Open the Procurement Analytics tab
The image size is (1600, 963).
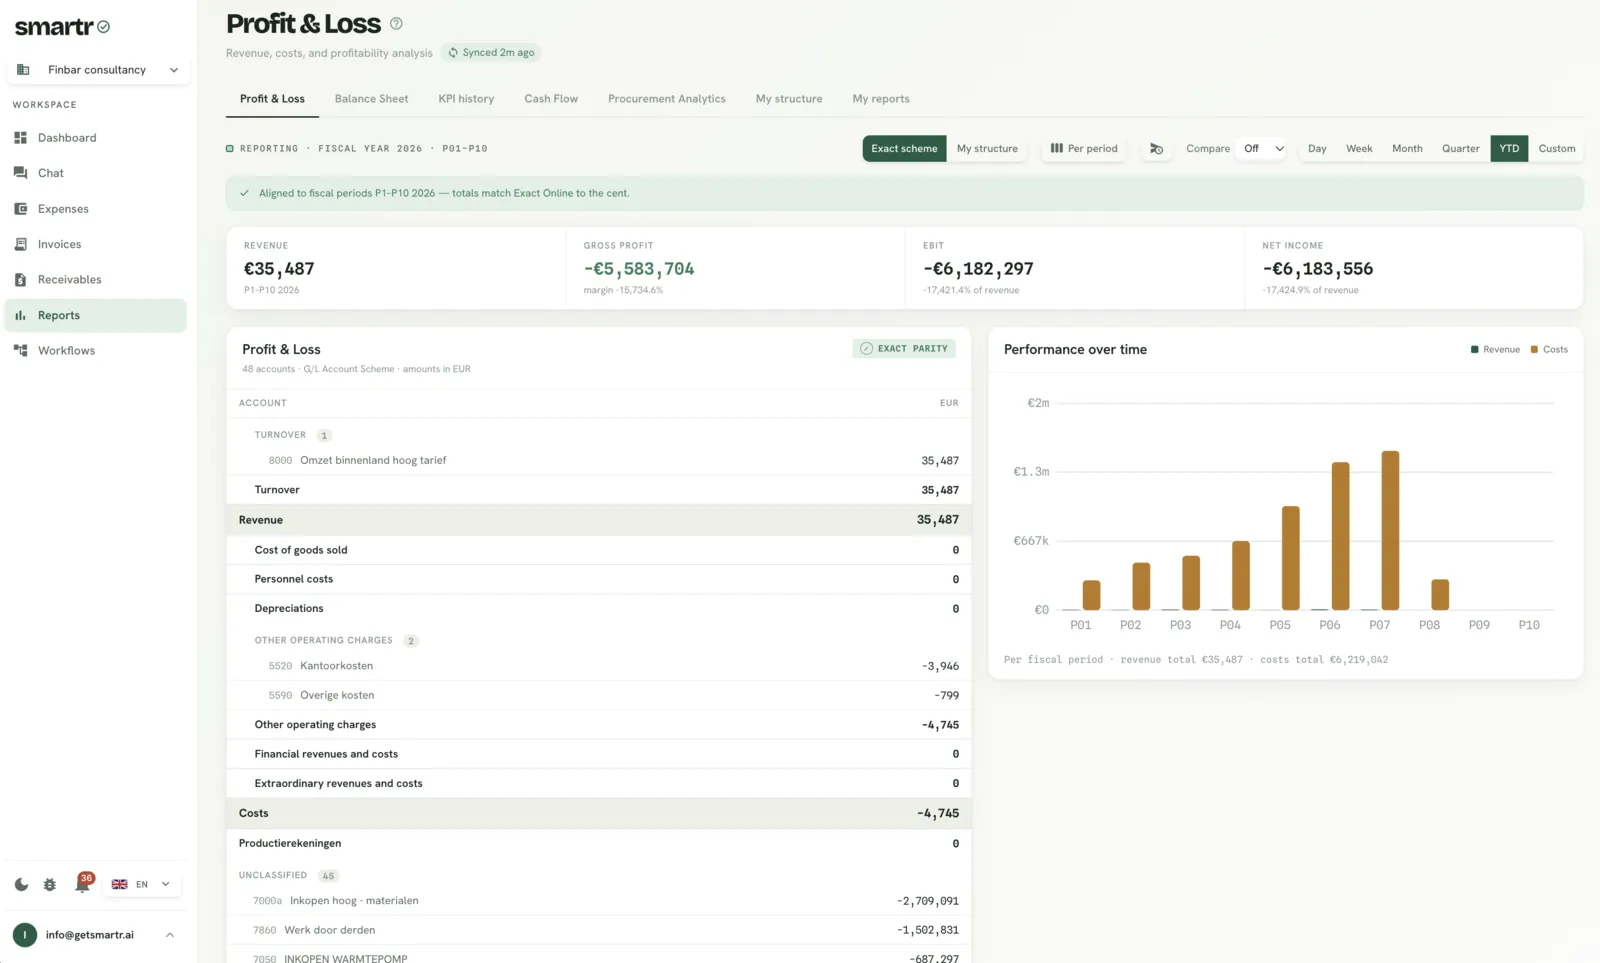(x=667, y=99)
